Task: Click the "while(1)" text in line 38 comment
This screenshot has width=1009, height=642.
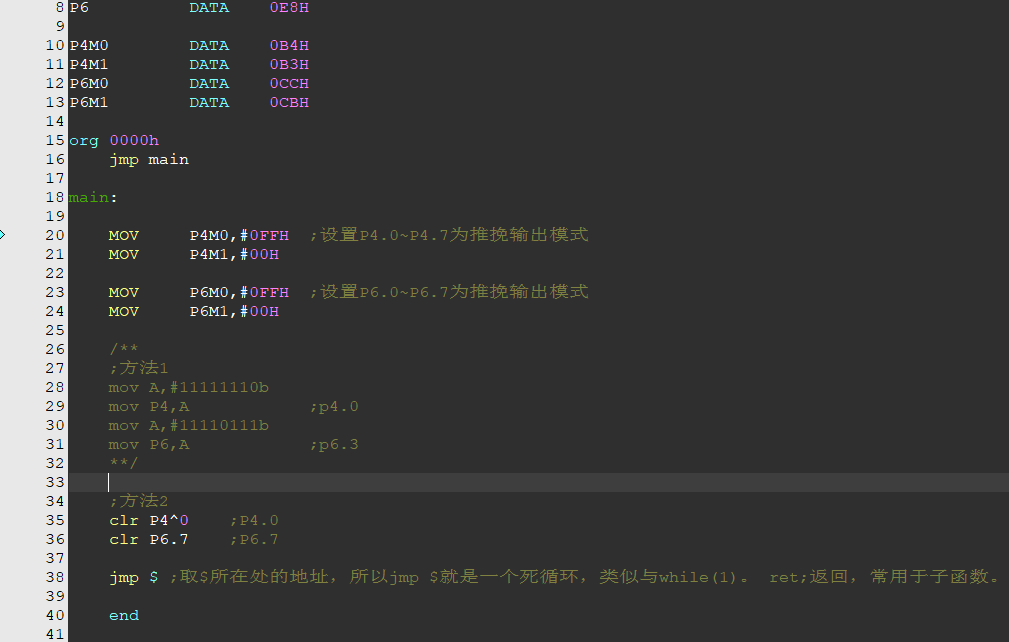Action: pos(698,577)
